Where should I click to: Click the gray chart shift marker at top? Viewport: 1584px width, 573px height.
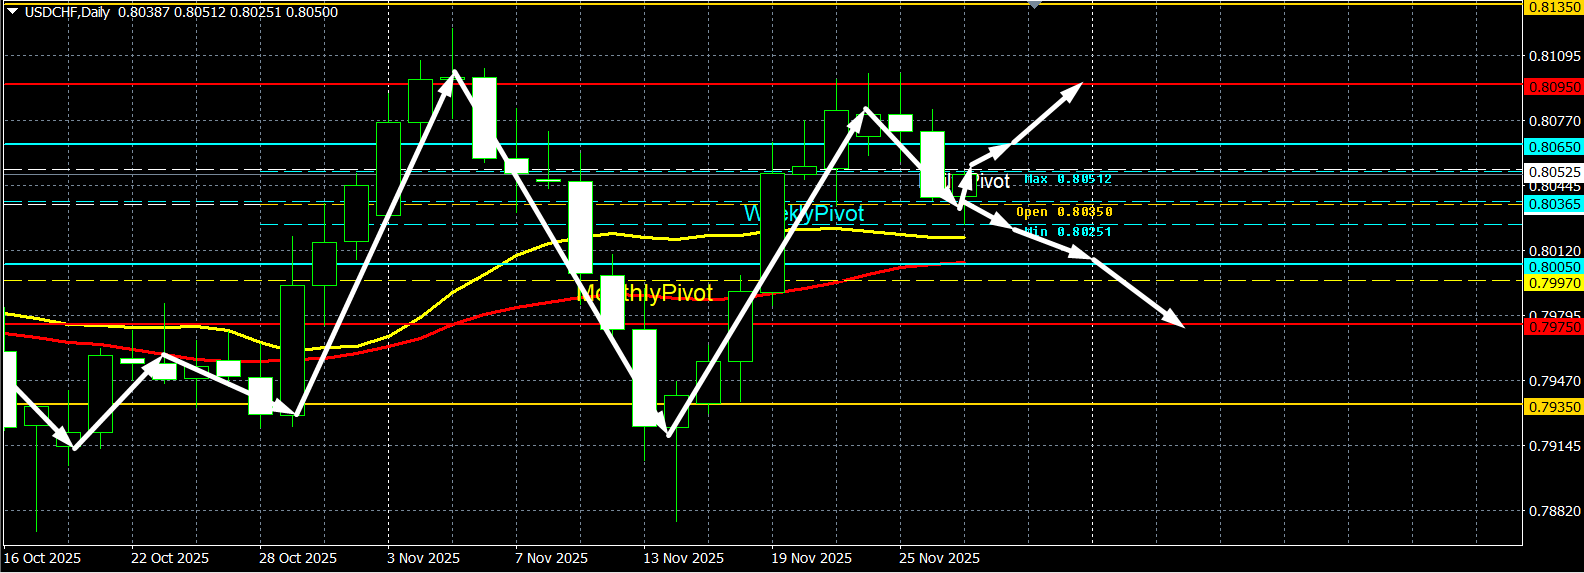tap(1035, 5)
